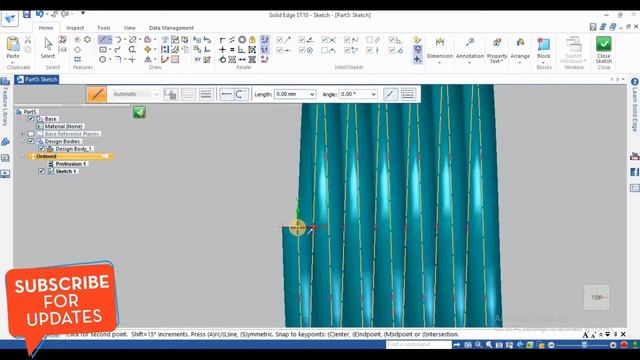The width and height of the screenshot is (640, 360).
Task: Open the Facebook icon on right sidebar
Action: coord(634,172)
